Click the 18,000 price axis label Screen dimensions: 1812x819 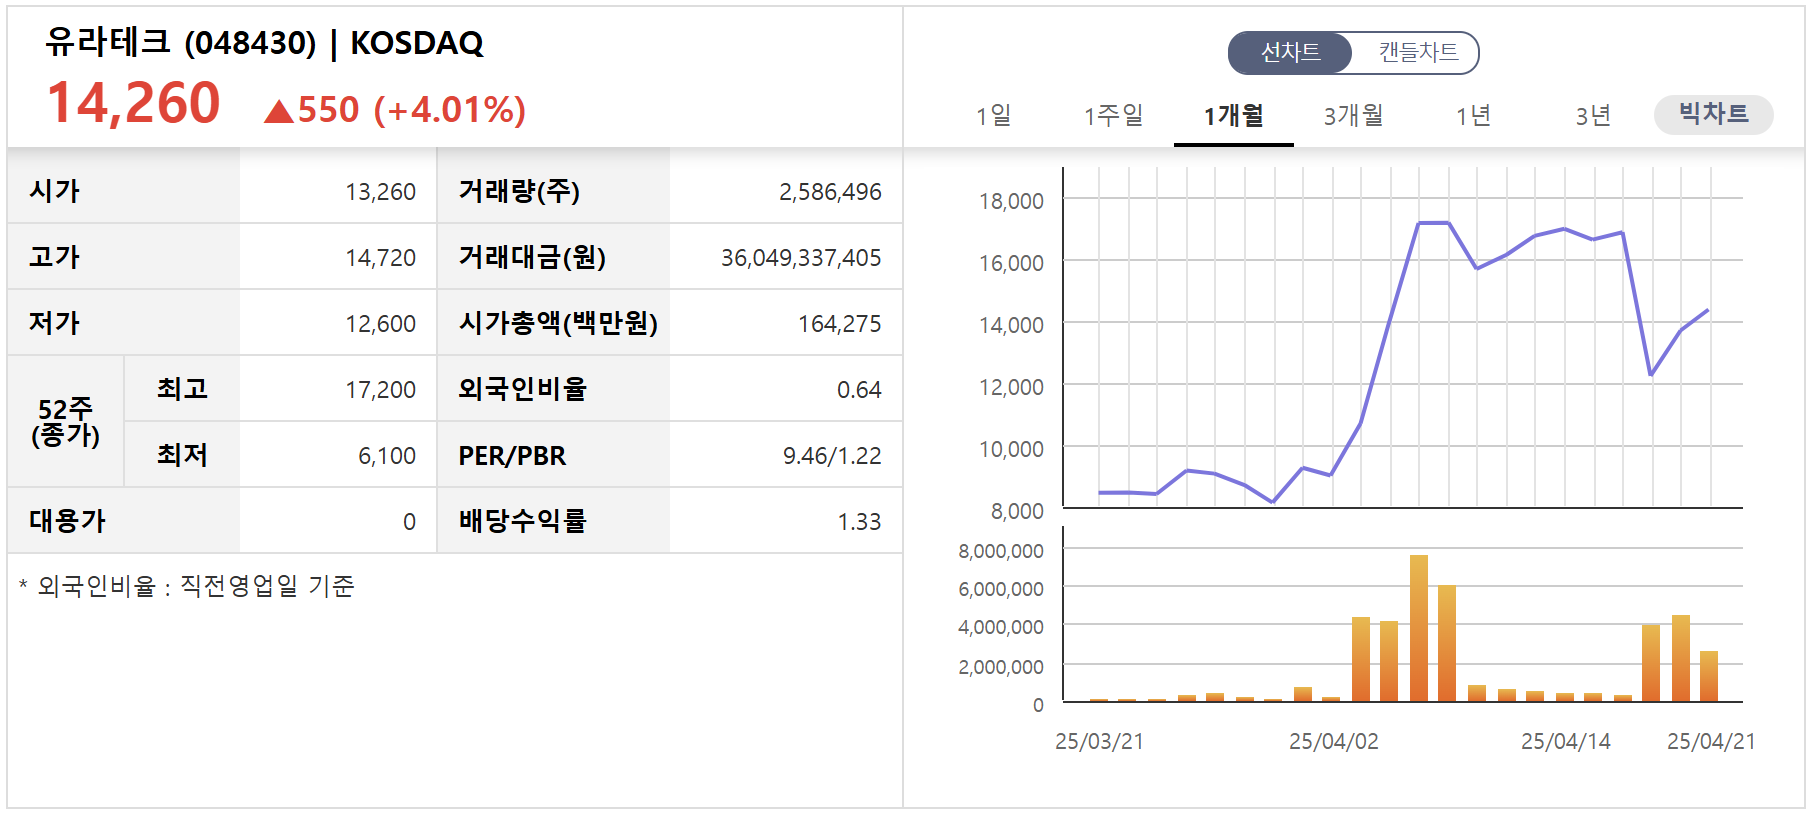click(x=1011, y=202)
